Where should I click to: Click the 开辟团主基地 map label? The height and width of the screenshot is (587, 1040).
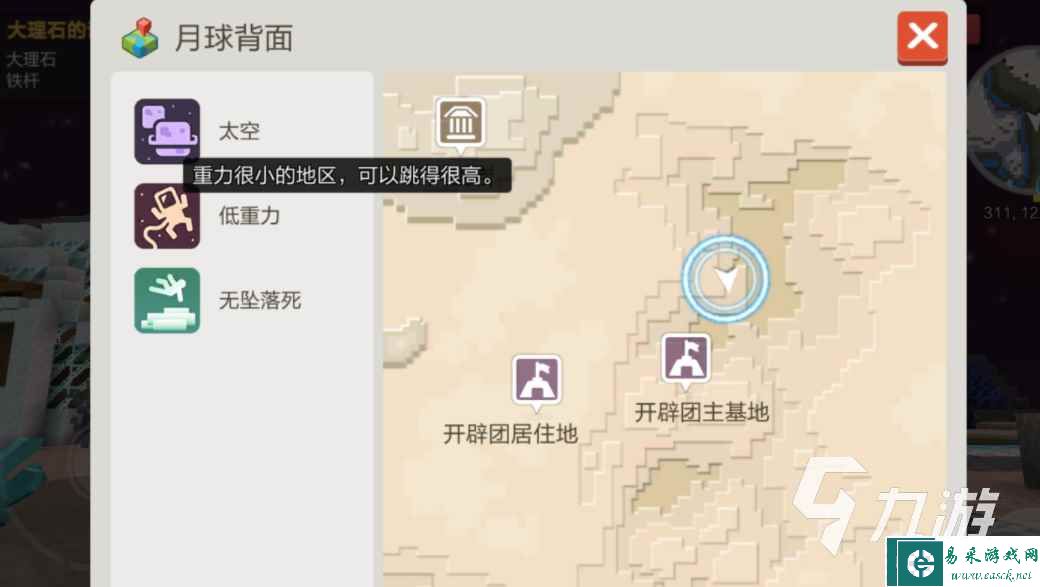(x=702, y=412)
